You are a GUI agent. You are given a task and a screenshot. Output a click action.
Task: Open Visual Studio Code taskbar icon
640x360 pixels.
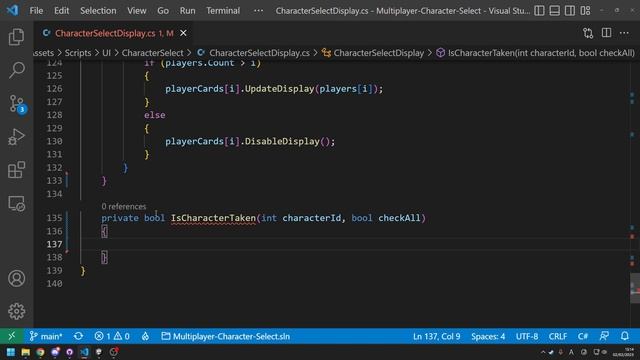[84, 352]
